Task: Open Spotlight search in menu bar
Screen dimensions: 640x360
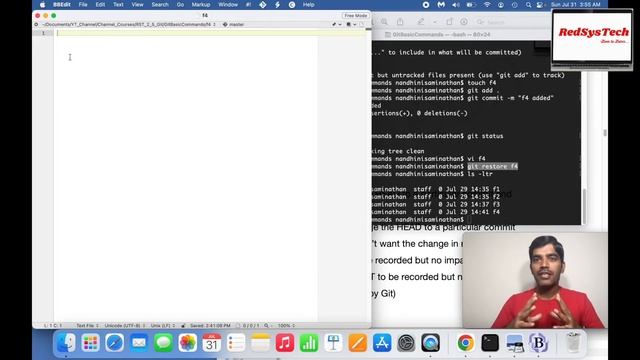Action: point(529,5)
